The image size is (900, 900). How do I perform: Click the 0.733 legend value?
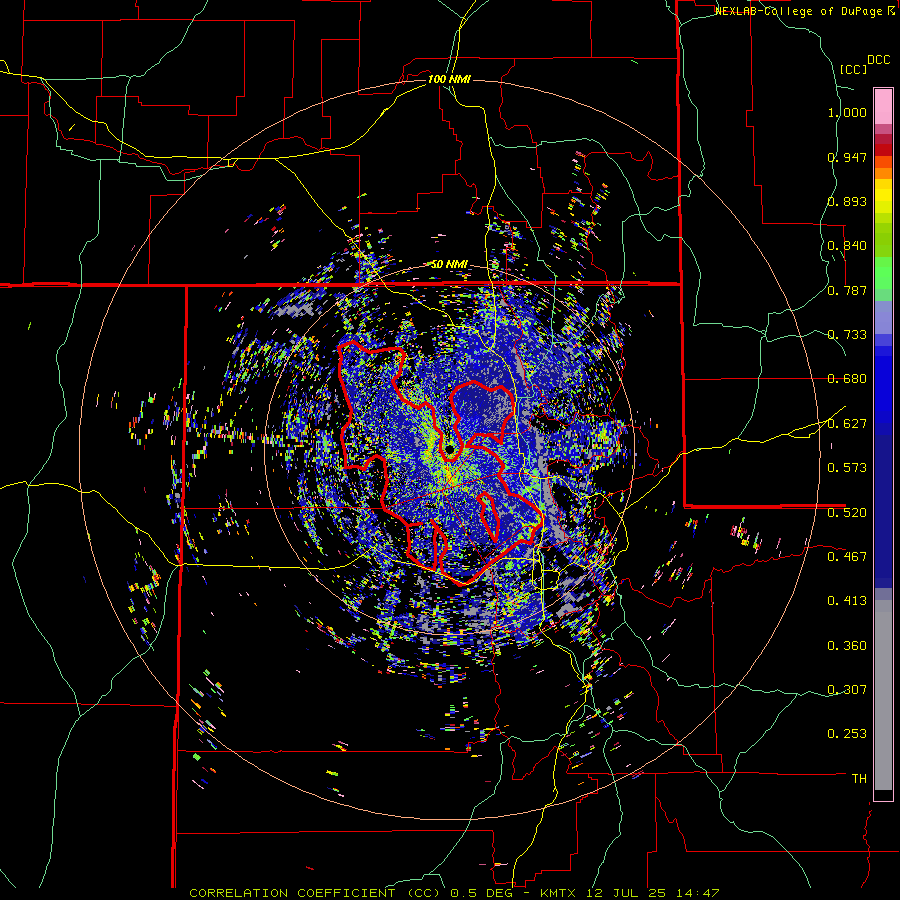(x=847, y=335)
